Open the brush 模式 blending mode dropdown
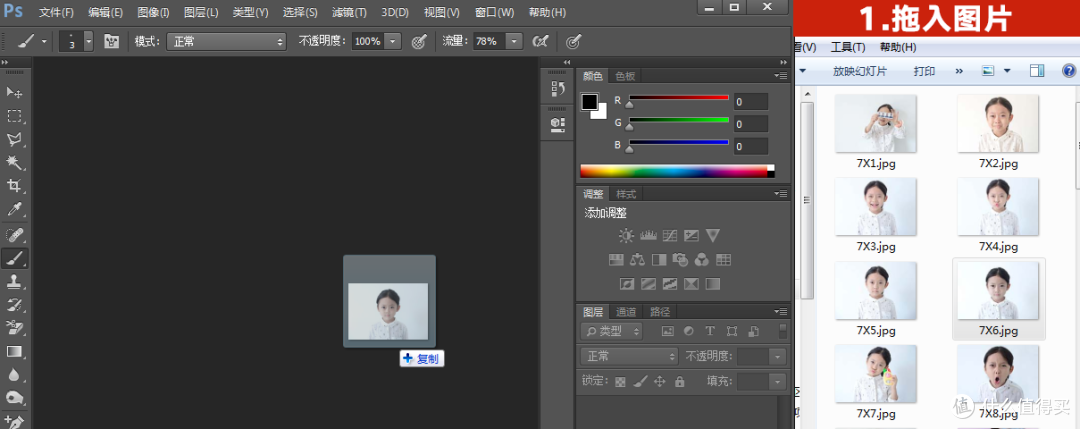The image size is (1080, 429). click(x=224, y=42)
